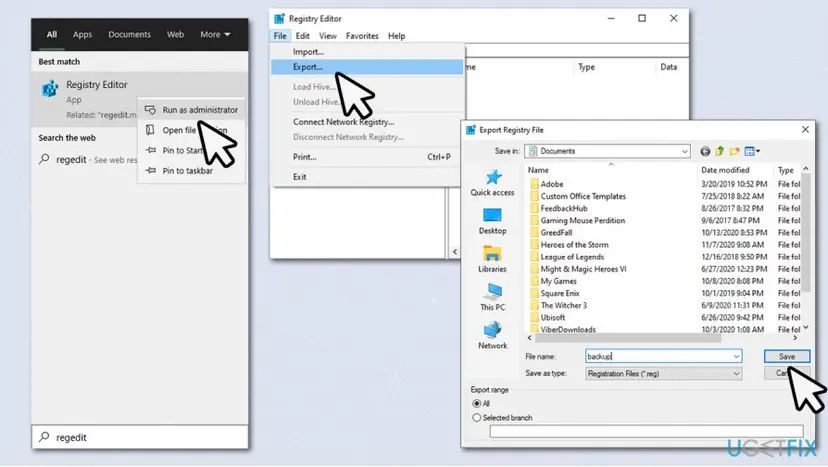Choose Connect Network Registry... menu item
Viewport: 828px width, 467px height.
click(367, 122)
